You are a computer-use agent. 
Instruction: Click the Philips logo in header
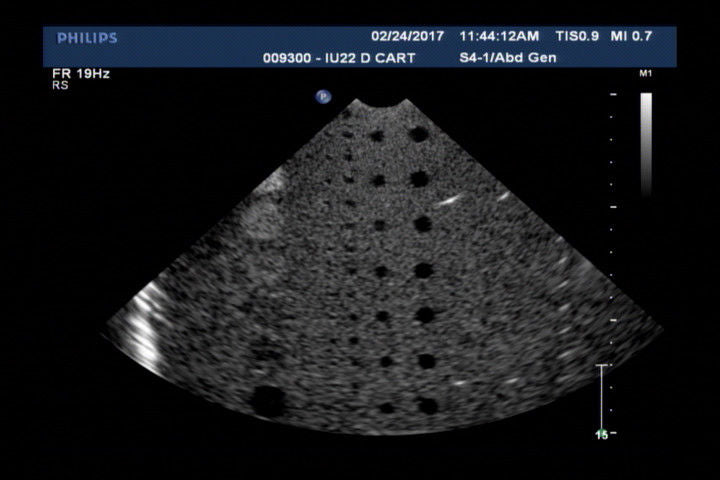[87, 38]
